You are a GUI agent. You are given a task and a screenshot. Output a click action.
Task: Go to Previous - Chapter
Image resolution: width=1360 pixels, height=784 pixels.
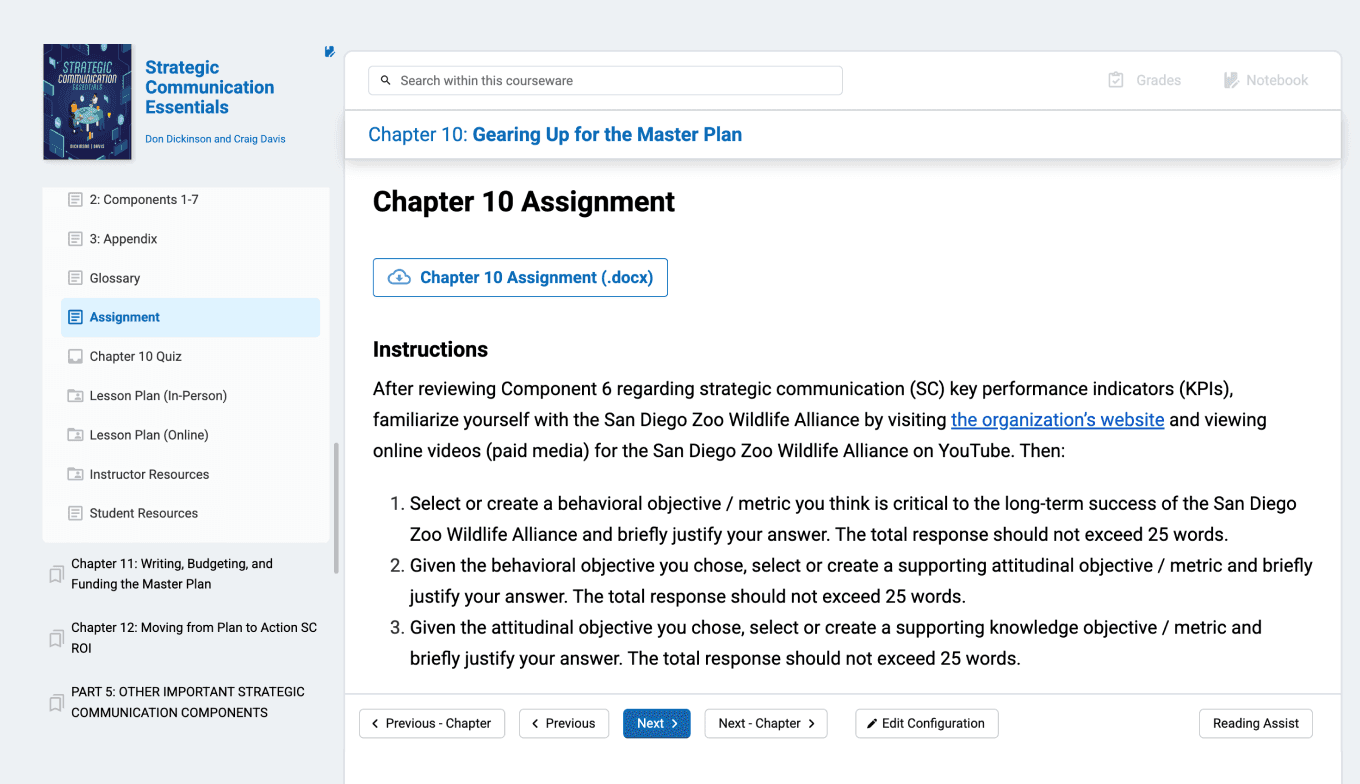tap(432, 723)
